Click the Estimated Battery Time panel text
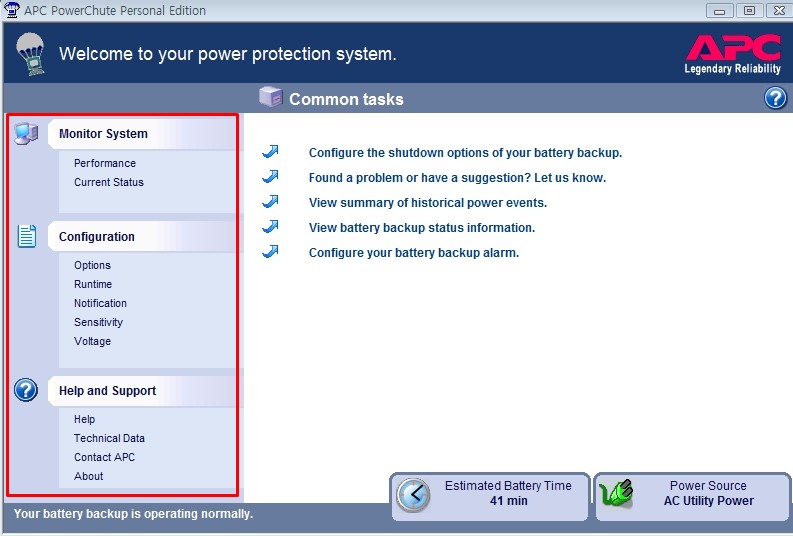The height and width of the screenshot is (536, 793). 508,493
